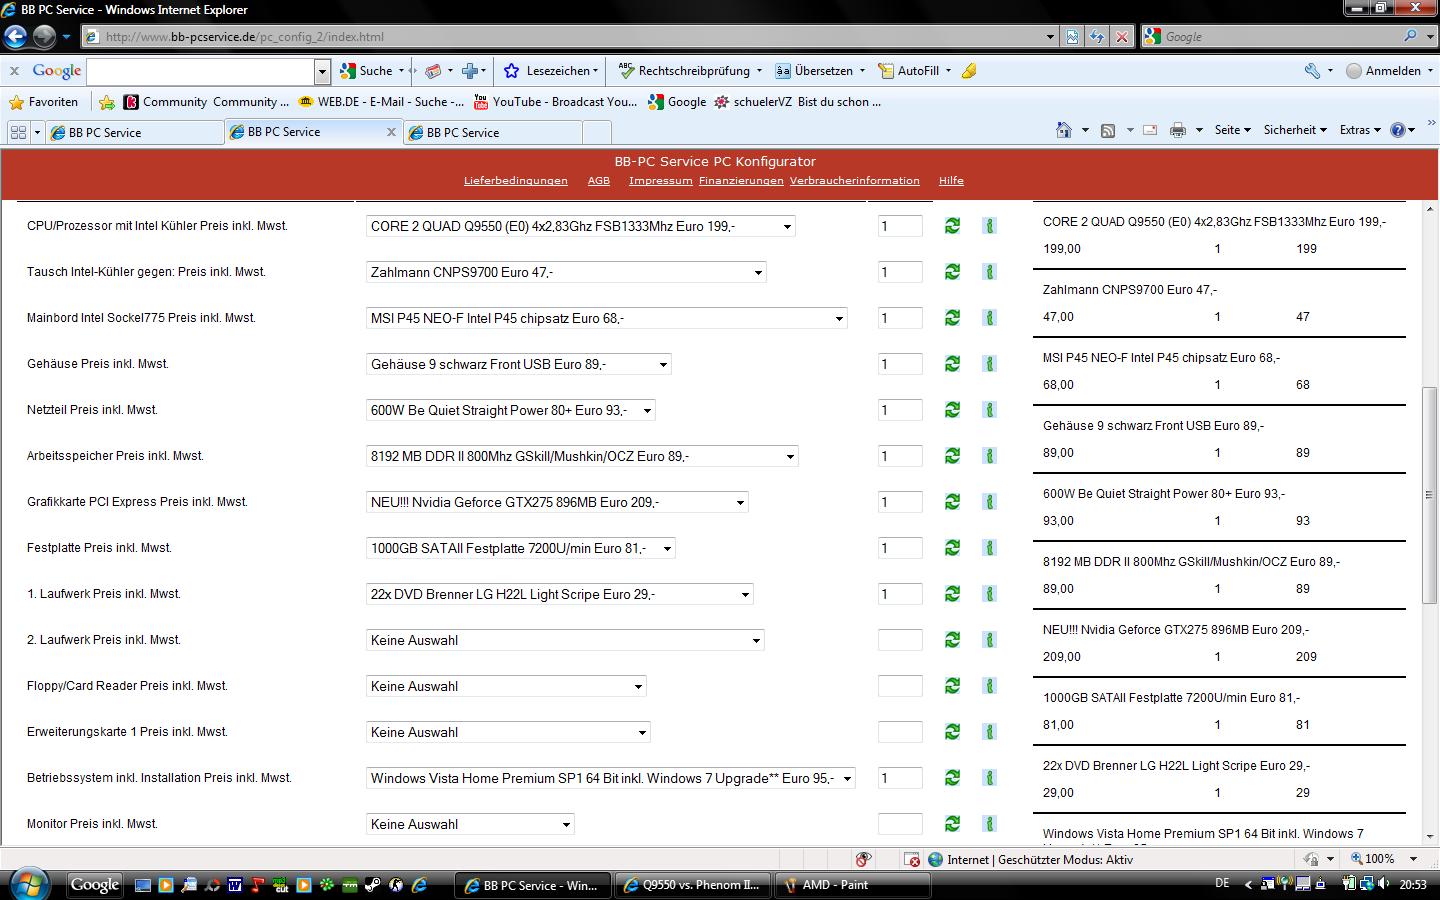1440x900 pixels.
Task: Open mainboard dropdown showing MSI P45 NEO-F
Action: (607, 318)
